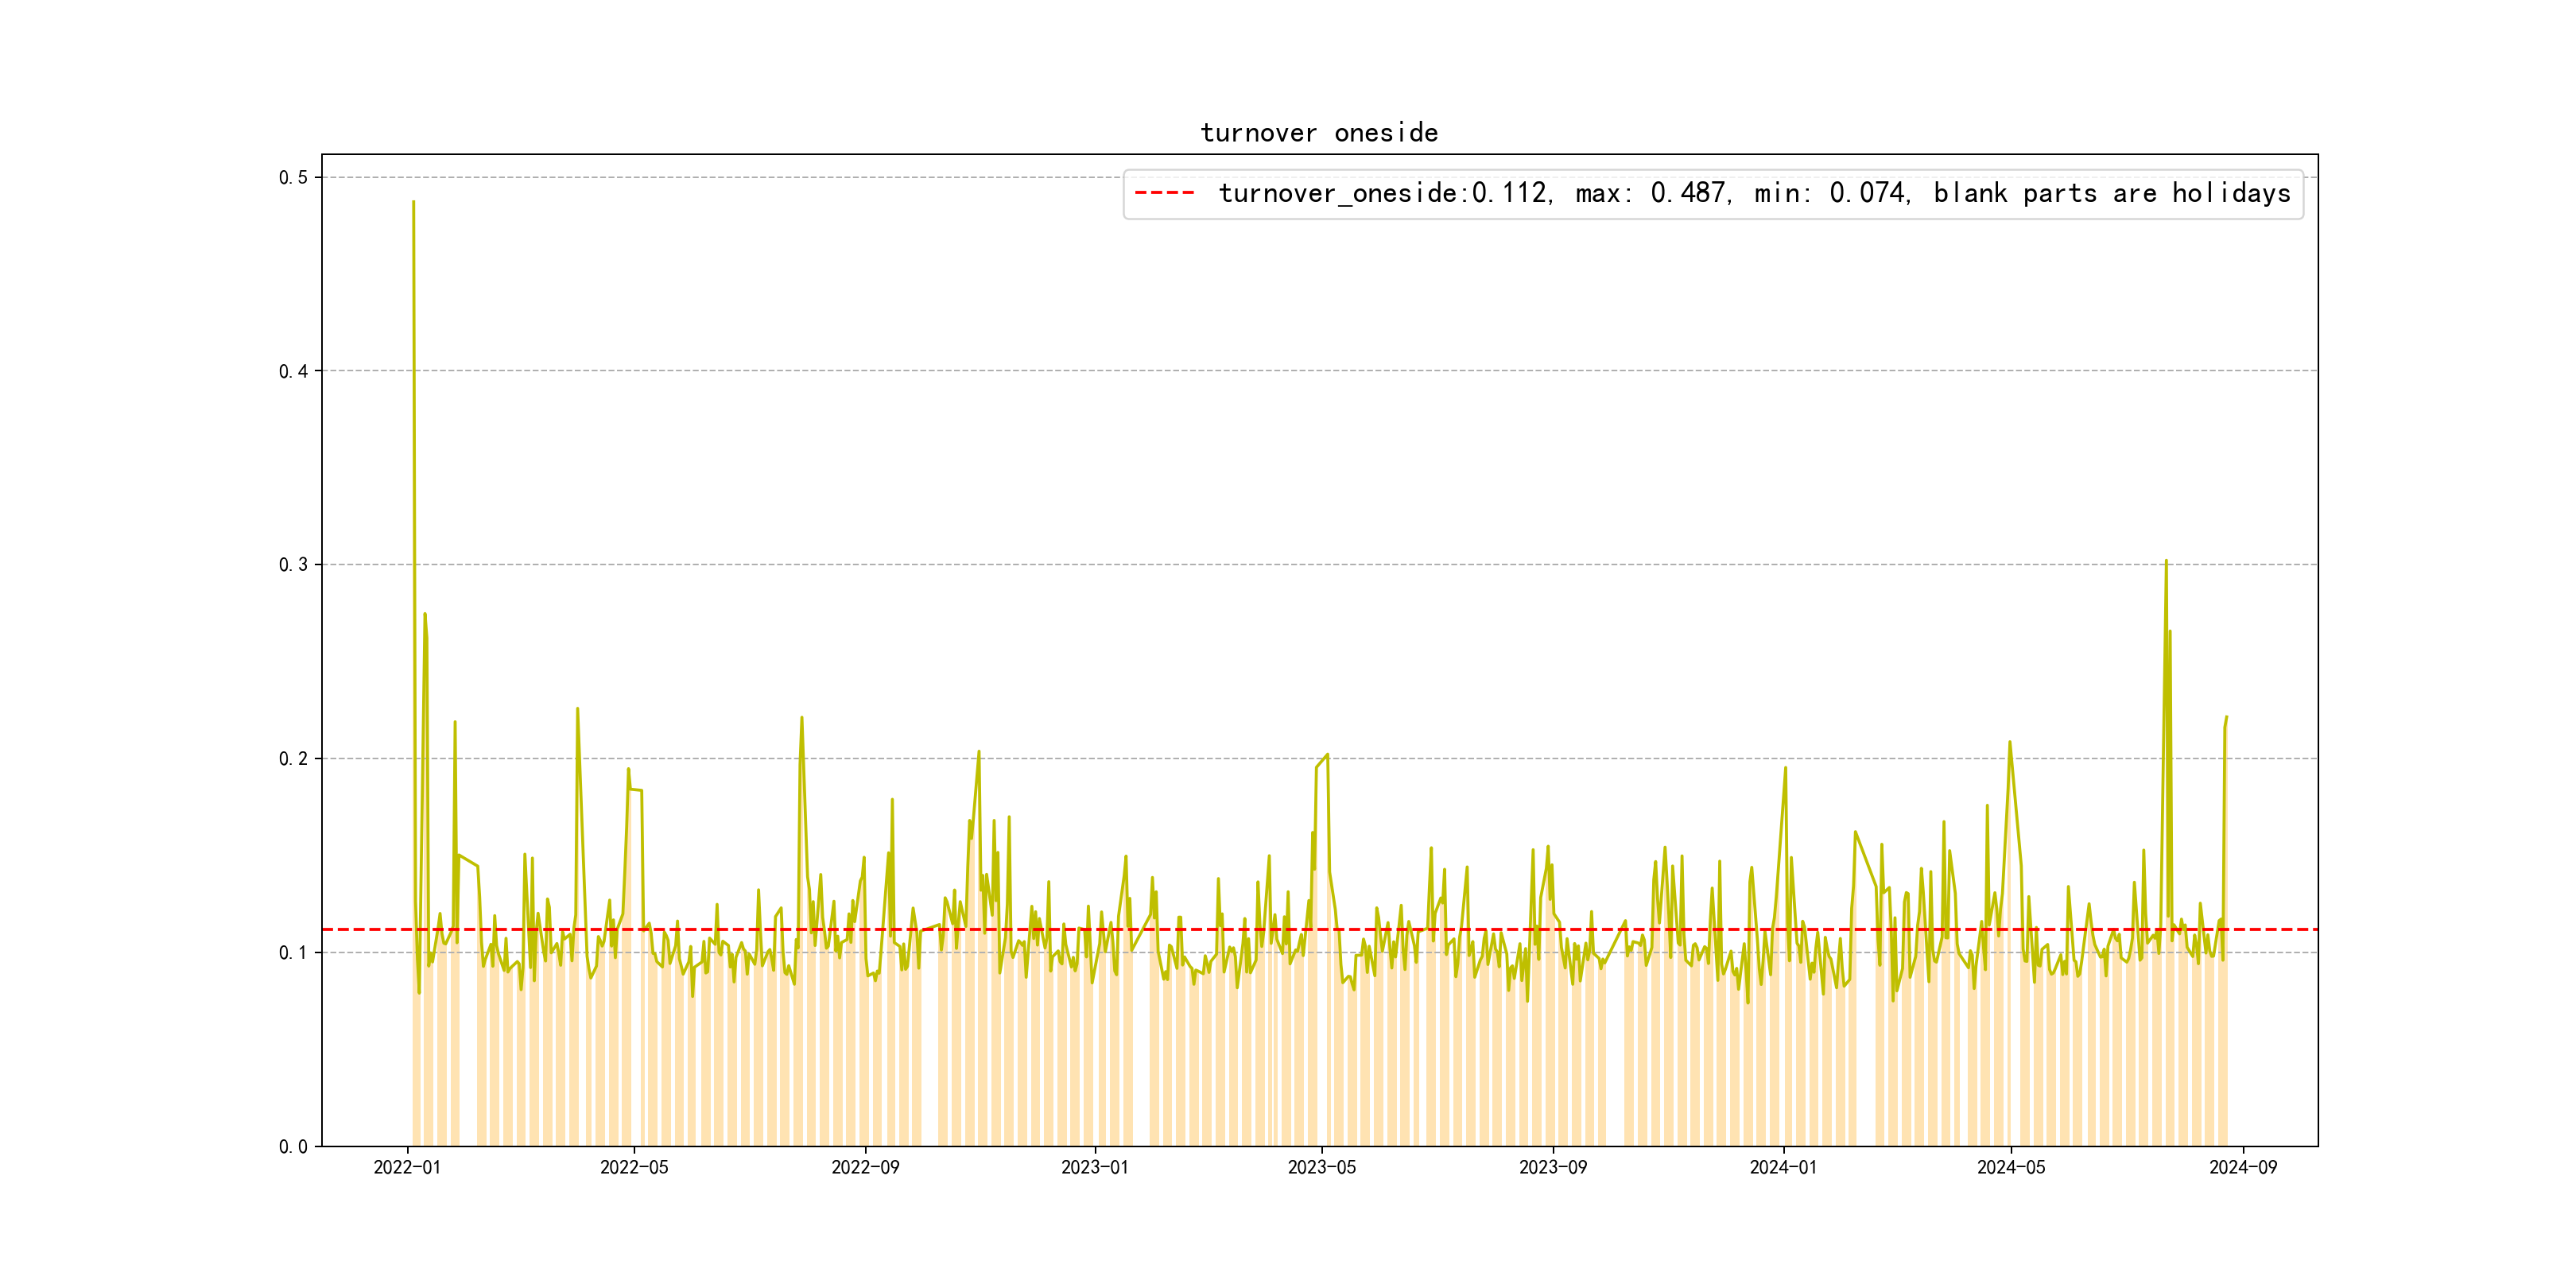Click the red dashed line legend sample
The image size is (2576, 1288).
1164,193
